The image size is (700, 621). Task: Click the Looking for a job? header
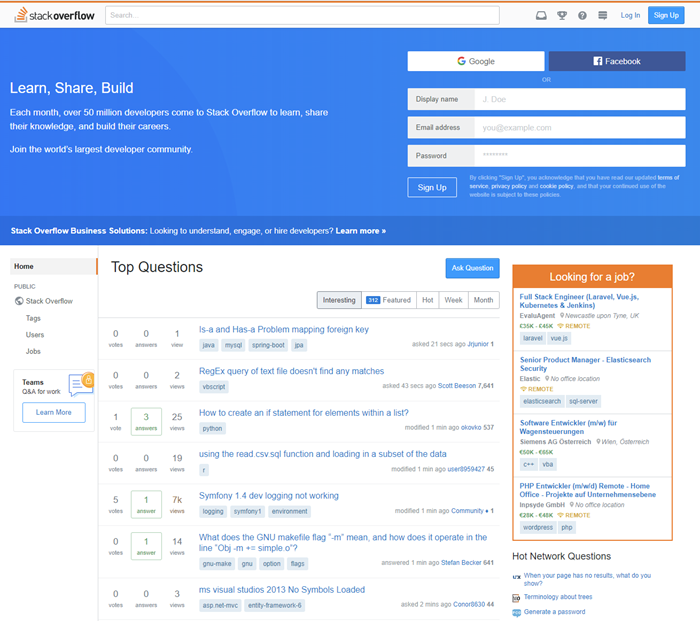pyautogui.click(x=592, y=277)
